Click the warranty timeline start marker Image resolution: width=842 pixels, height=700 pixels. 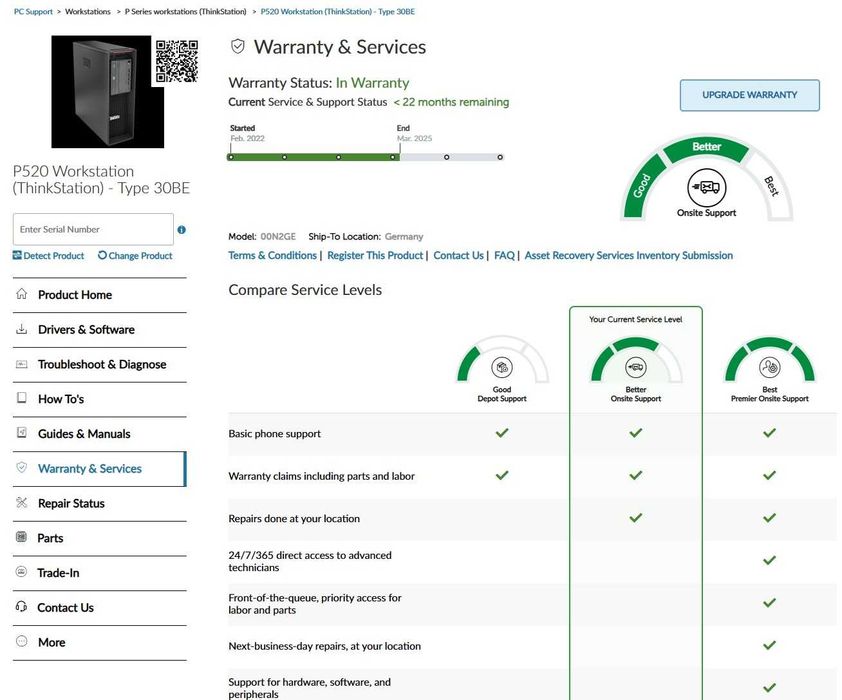pos(230,157)
